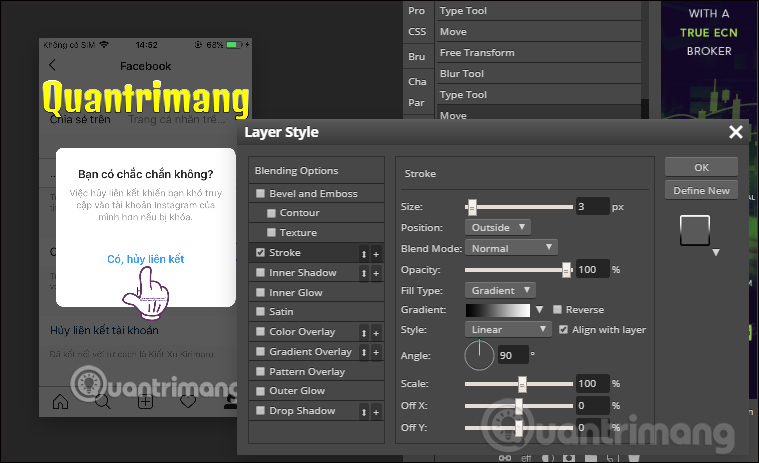759x463 pixels.
Task: Open the Par side panel tab
Action: tap(416, 103)
